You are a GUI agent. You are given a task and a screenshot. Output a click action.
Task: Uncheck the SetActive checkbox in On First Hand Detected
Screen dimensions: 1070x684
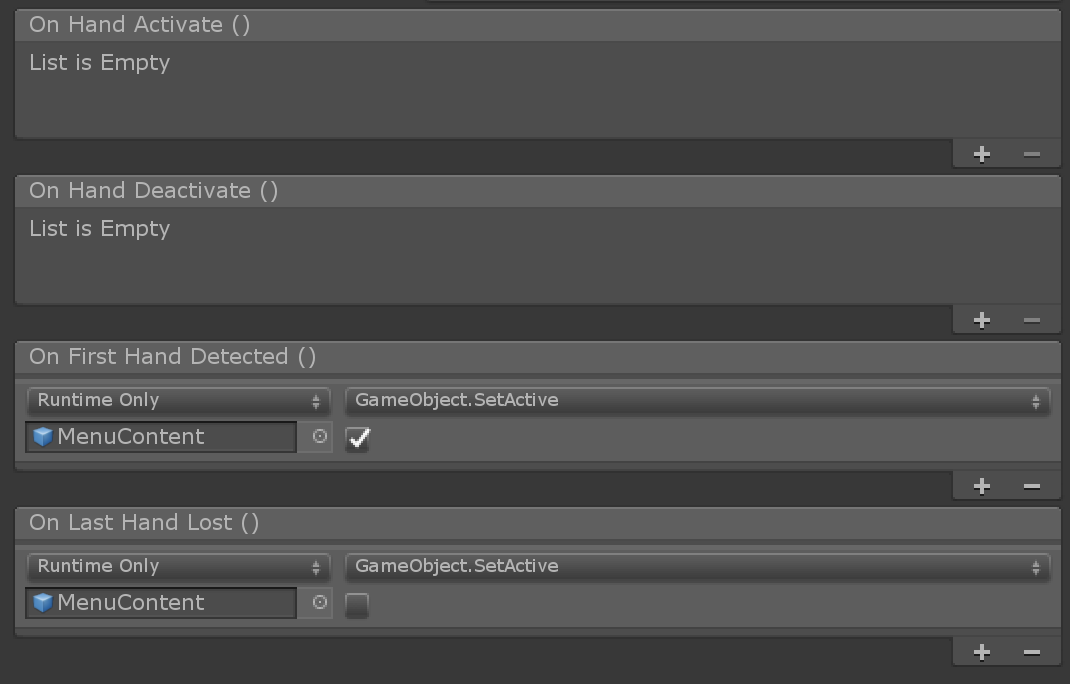[357, 438]
